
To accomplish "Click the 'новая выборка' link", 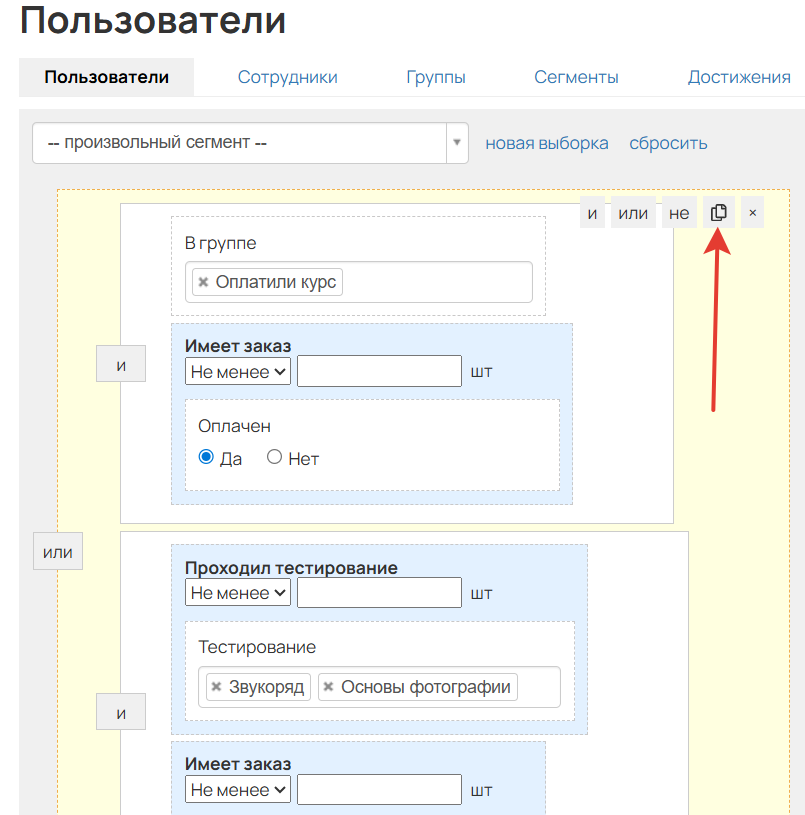I will pos(547,143).
